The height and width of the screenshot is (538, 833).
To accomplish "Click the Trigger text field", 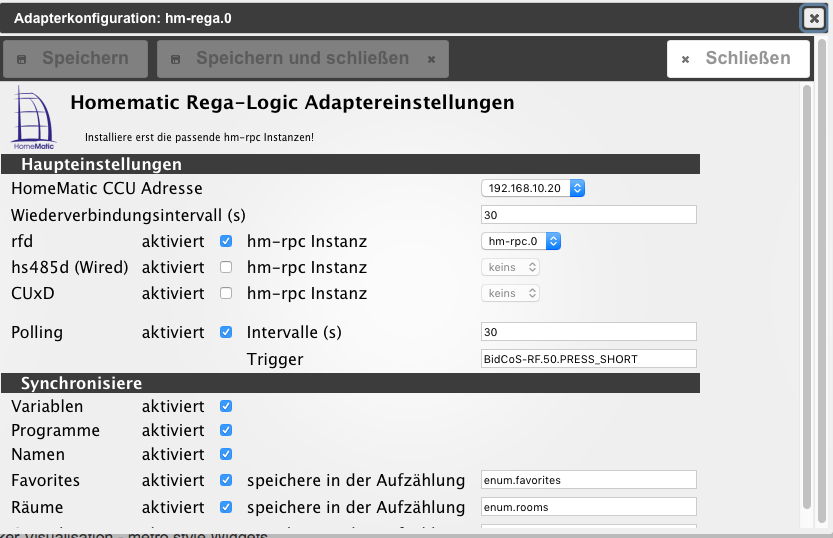I will coord(588,358).
